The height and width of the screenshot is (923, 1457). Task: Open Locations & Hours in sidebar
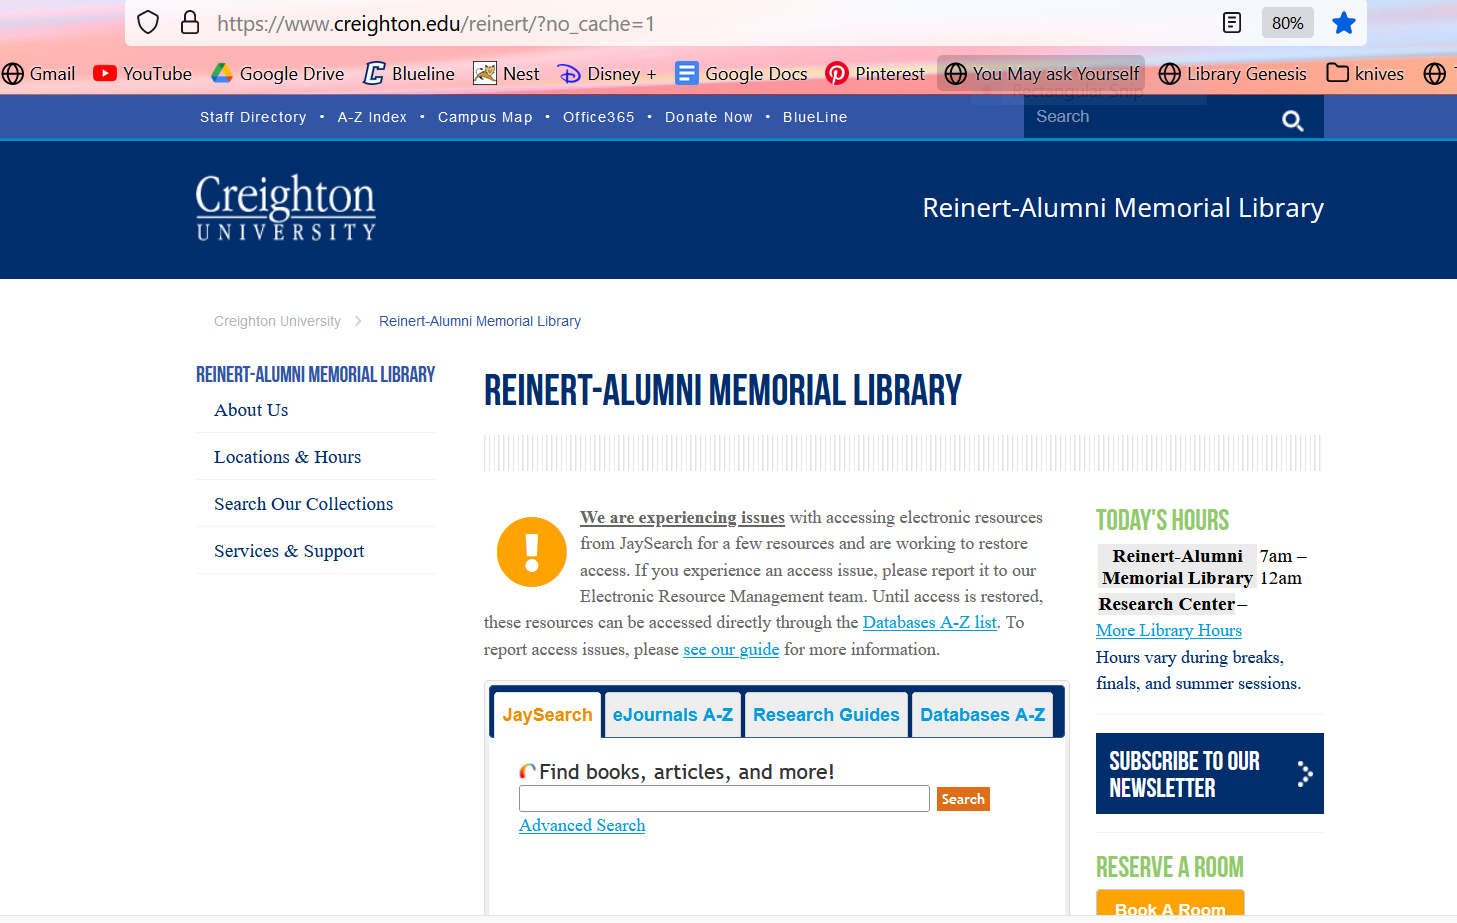click(288, 457)
